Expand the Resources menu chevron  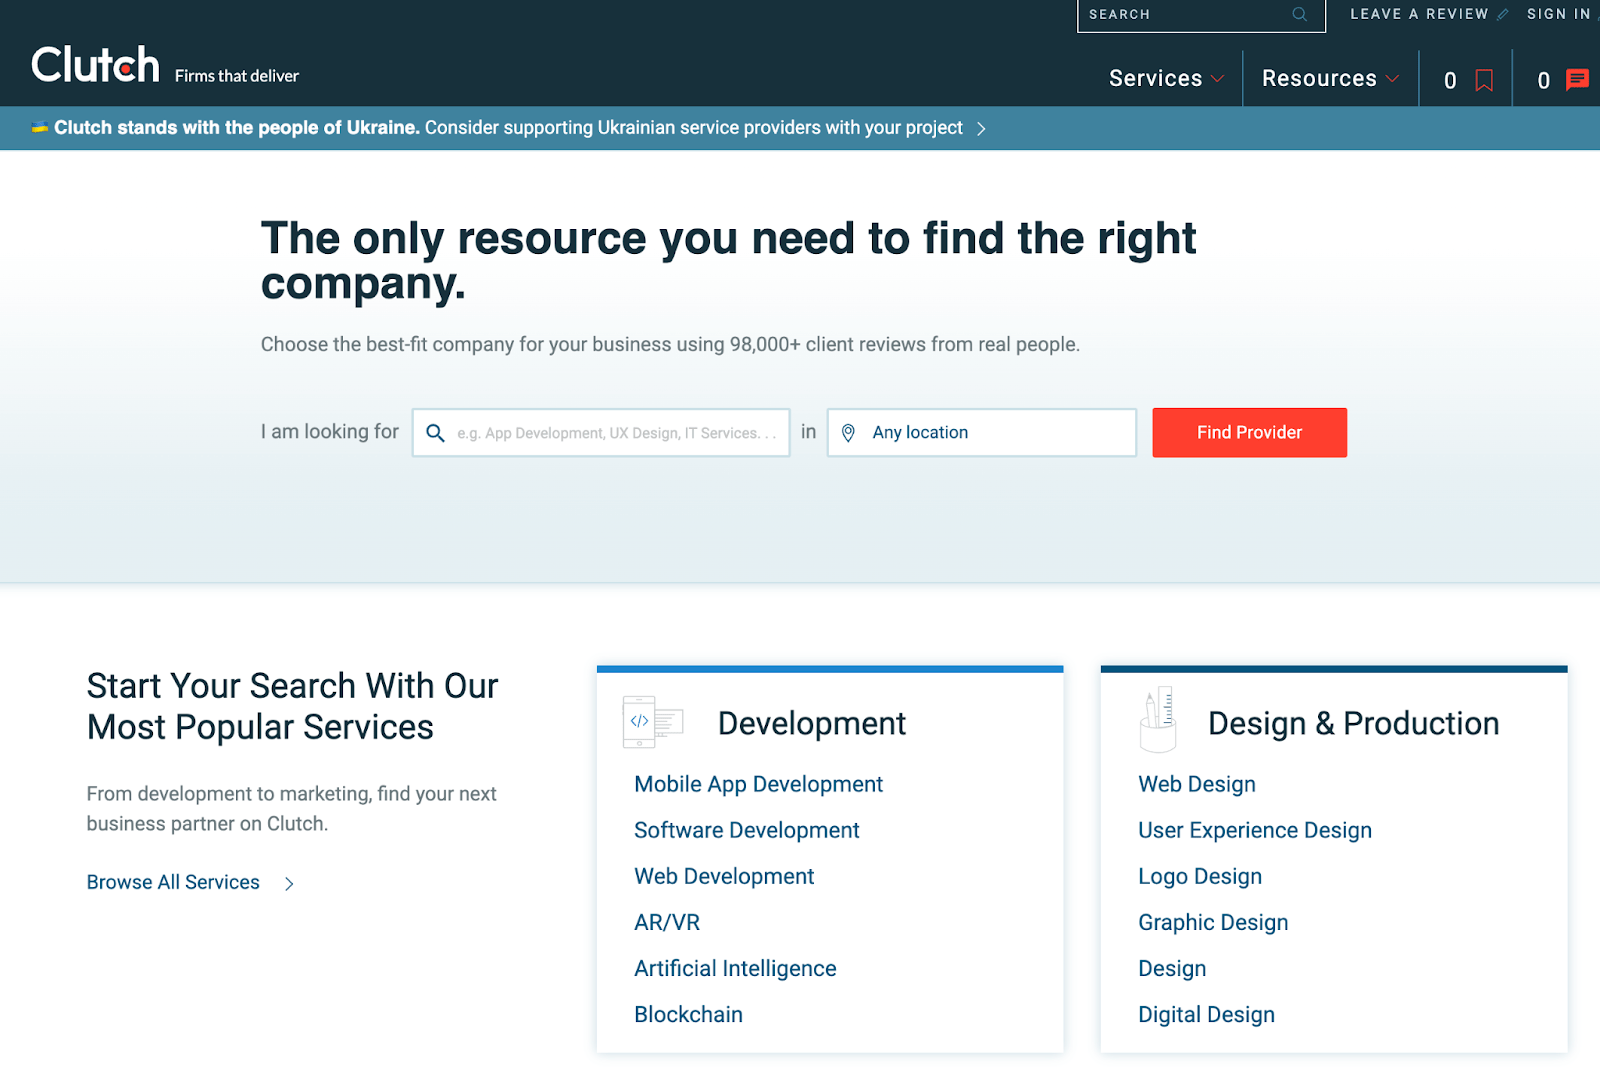click(1392, 78)
